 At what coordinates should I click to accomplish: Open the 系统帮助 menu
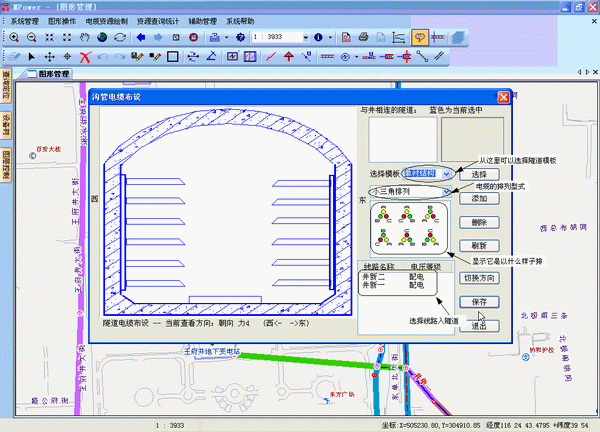tap(240, 21)
